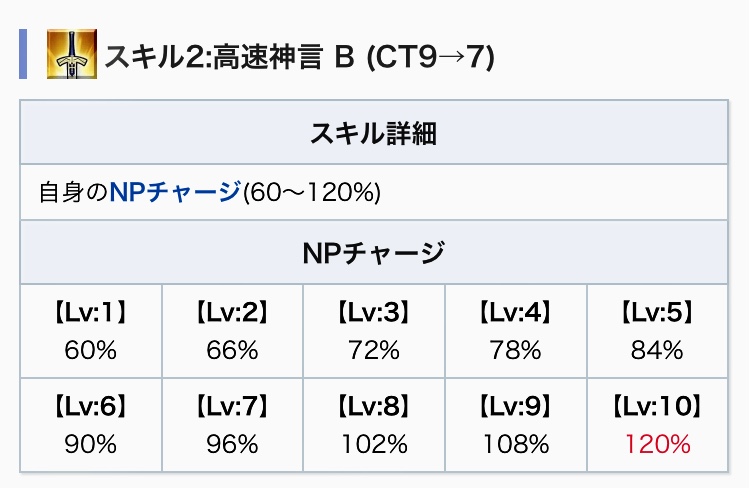The height and width of the screenshot is (488, 749).
Task: Click the 102% value under Lv:8
Action: pyautogui.click(x=374, y=442)
